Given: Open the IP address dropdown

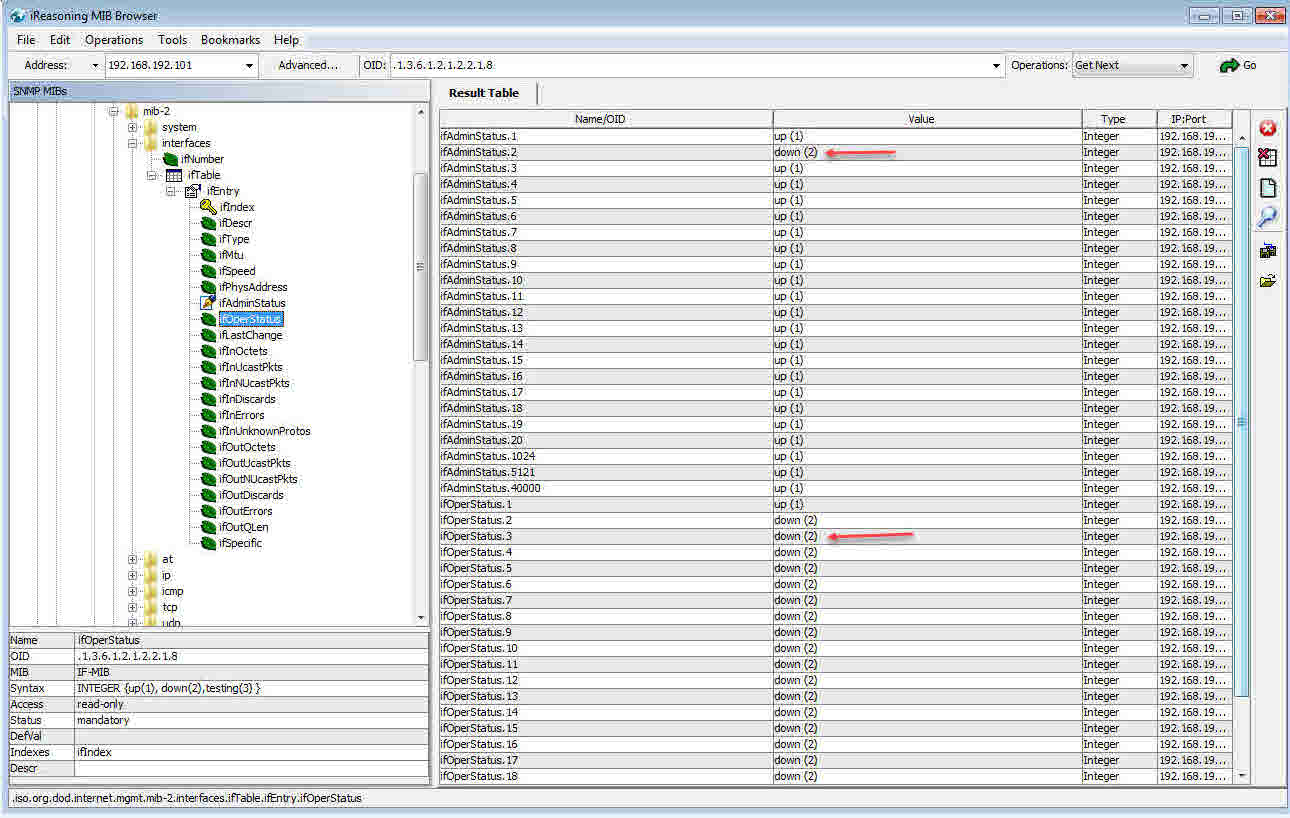Looking at the screenshot, I should point(249,66).
